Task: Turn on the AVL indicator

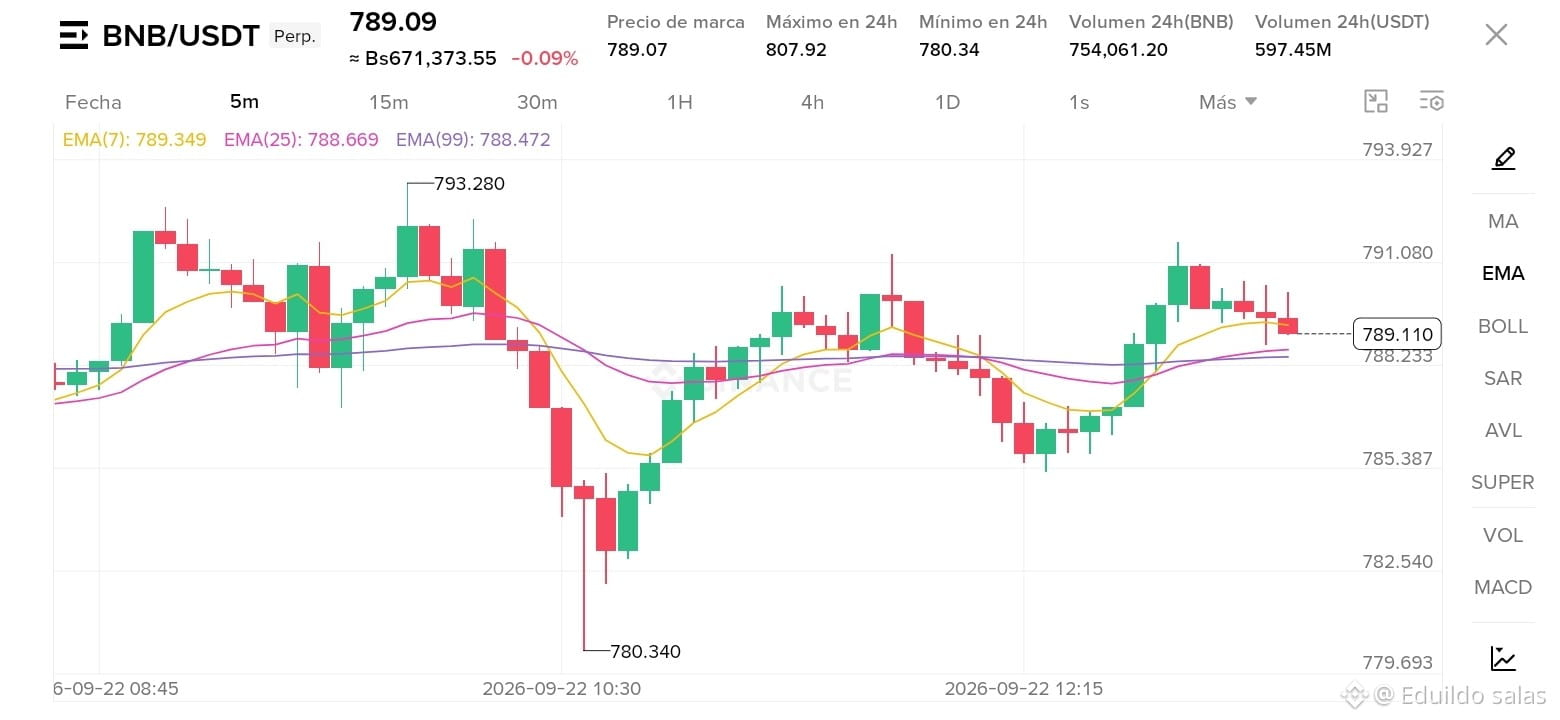Action: (x=1503, y=430)
